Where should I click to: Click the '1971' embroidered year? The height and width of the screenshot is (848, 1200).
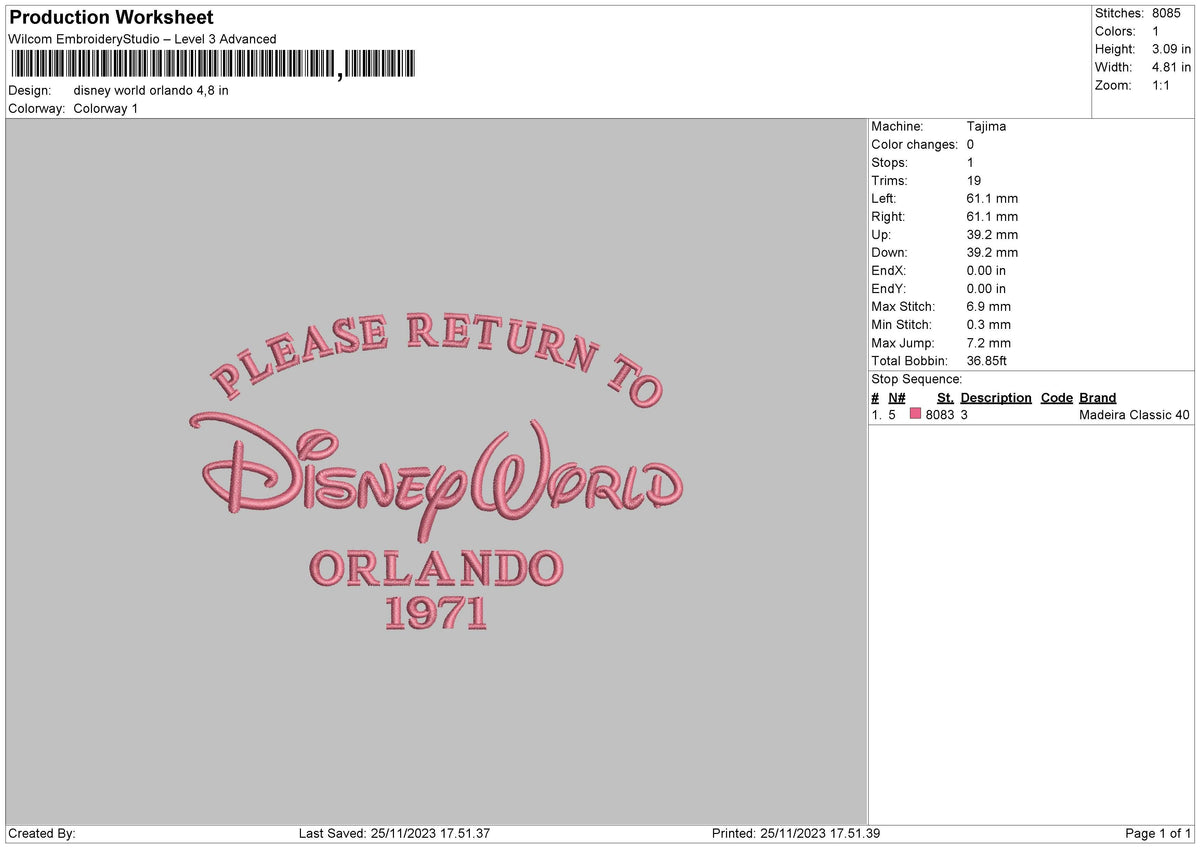pyautogui.click(x=436, y=614)
